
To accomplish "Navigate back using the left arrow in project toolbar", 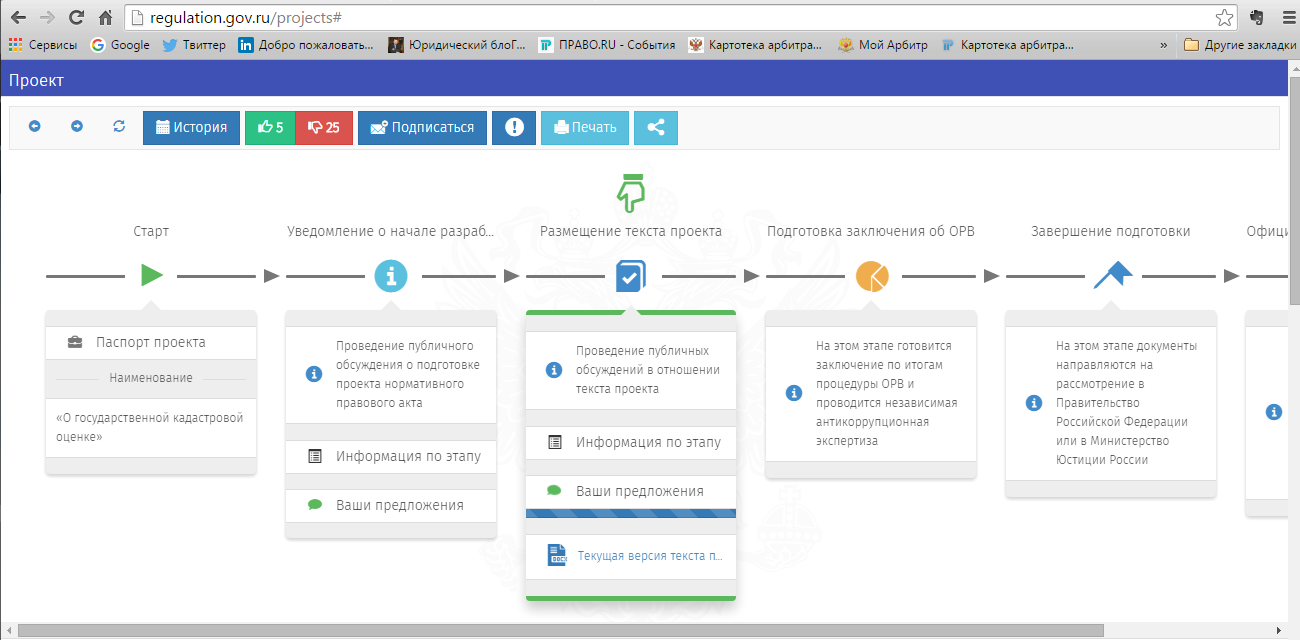I will click(x=36, y=127).
